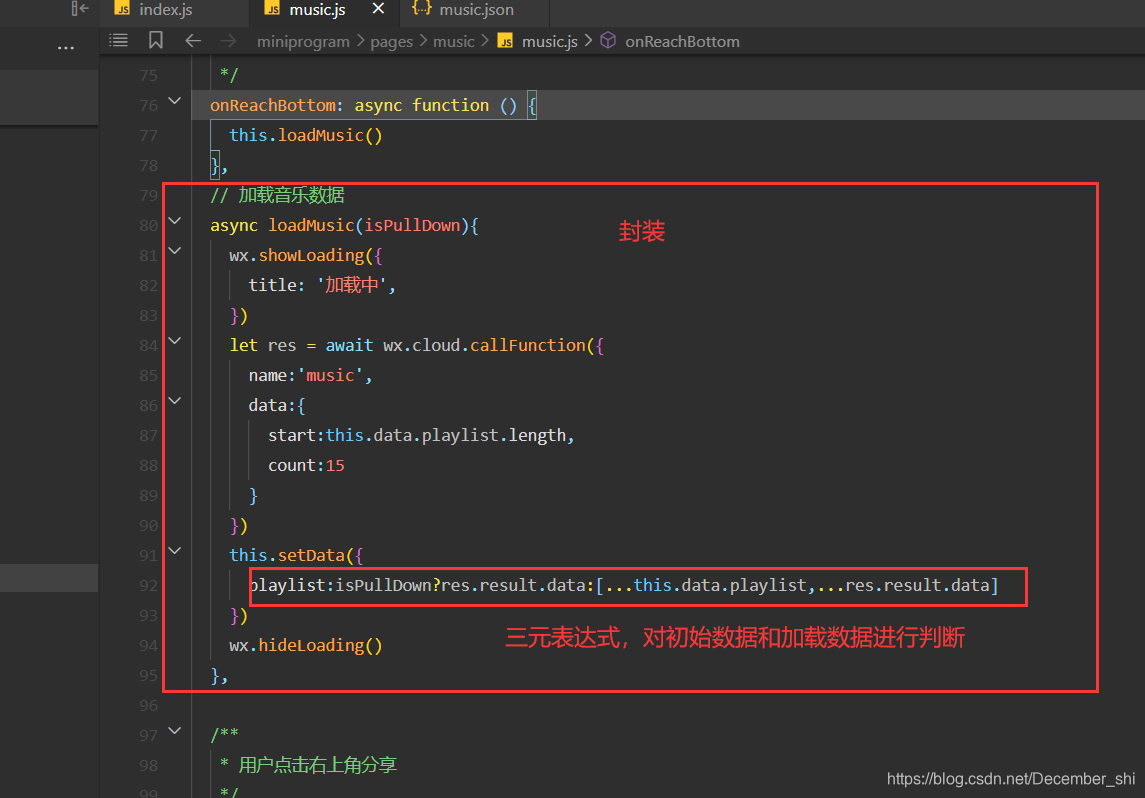The height and width of the screenshot is (798, 1145).
Task: Click 'start:this.data.playlist.length,' on line 87
Action: point(421,436)
